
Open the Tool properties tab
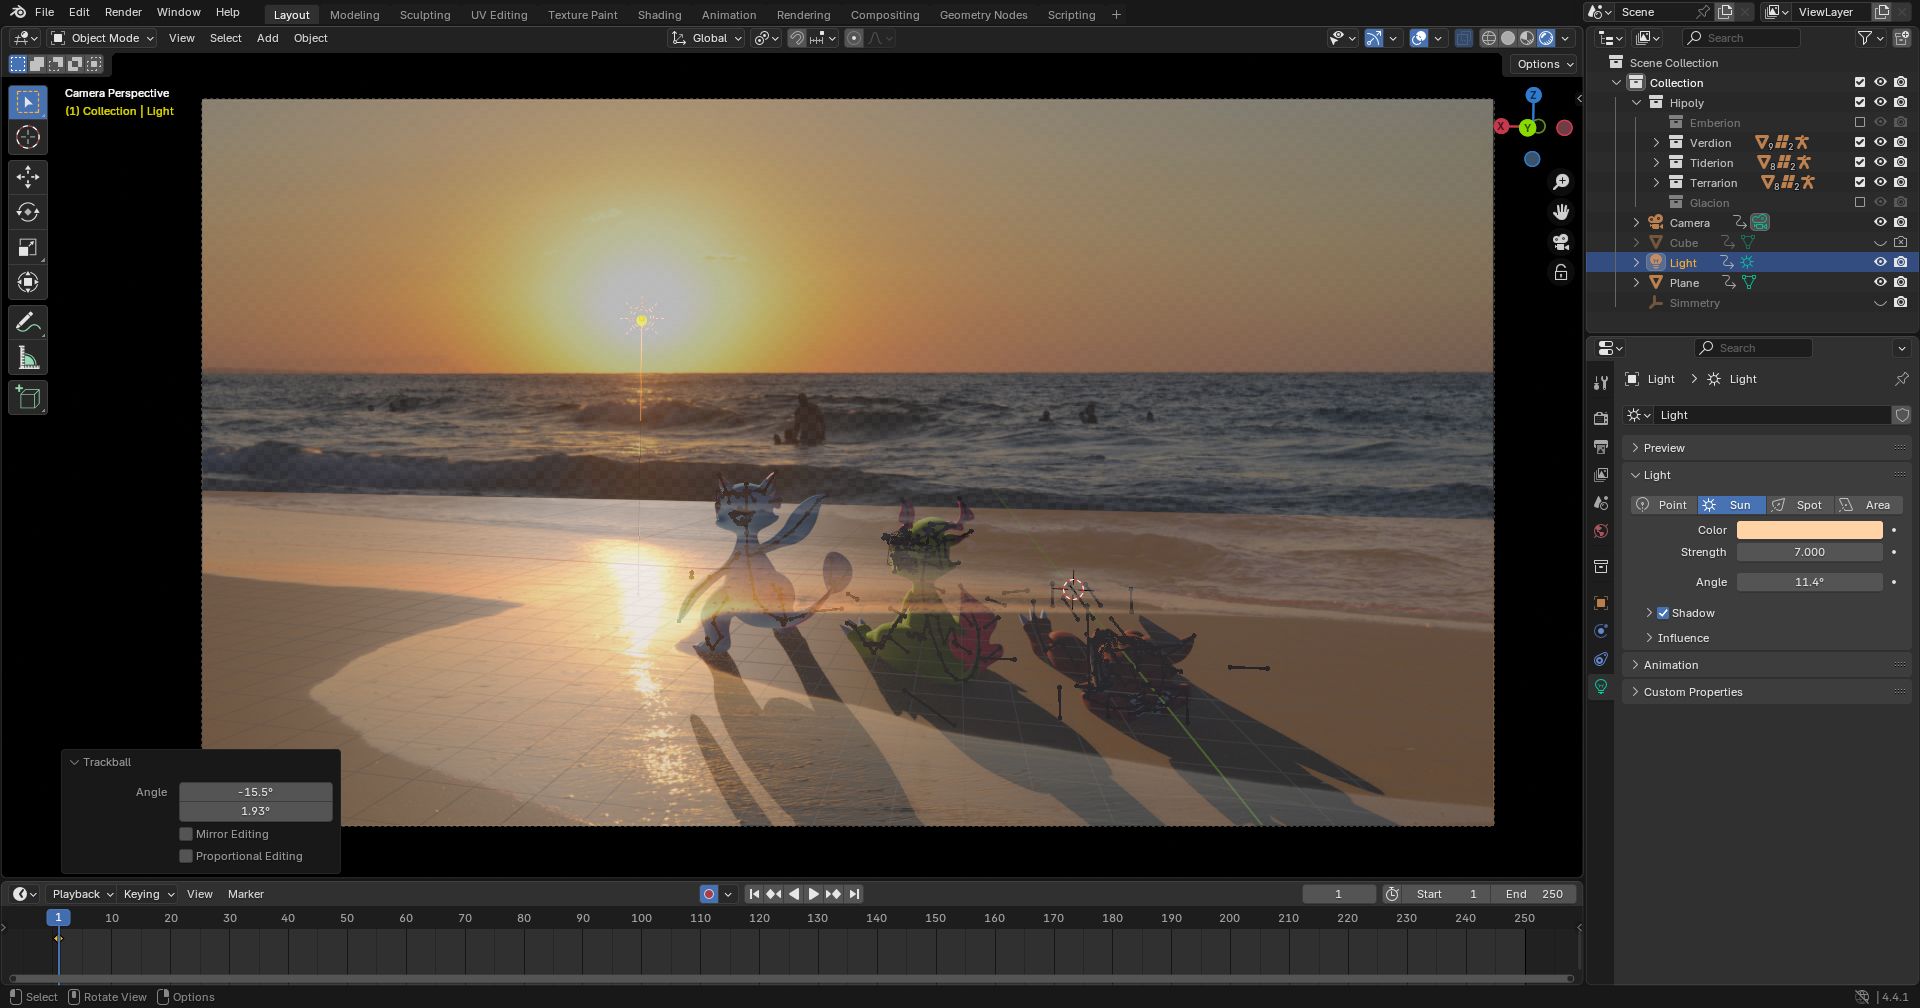pos(1601,382)
